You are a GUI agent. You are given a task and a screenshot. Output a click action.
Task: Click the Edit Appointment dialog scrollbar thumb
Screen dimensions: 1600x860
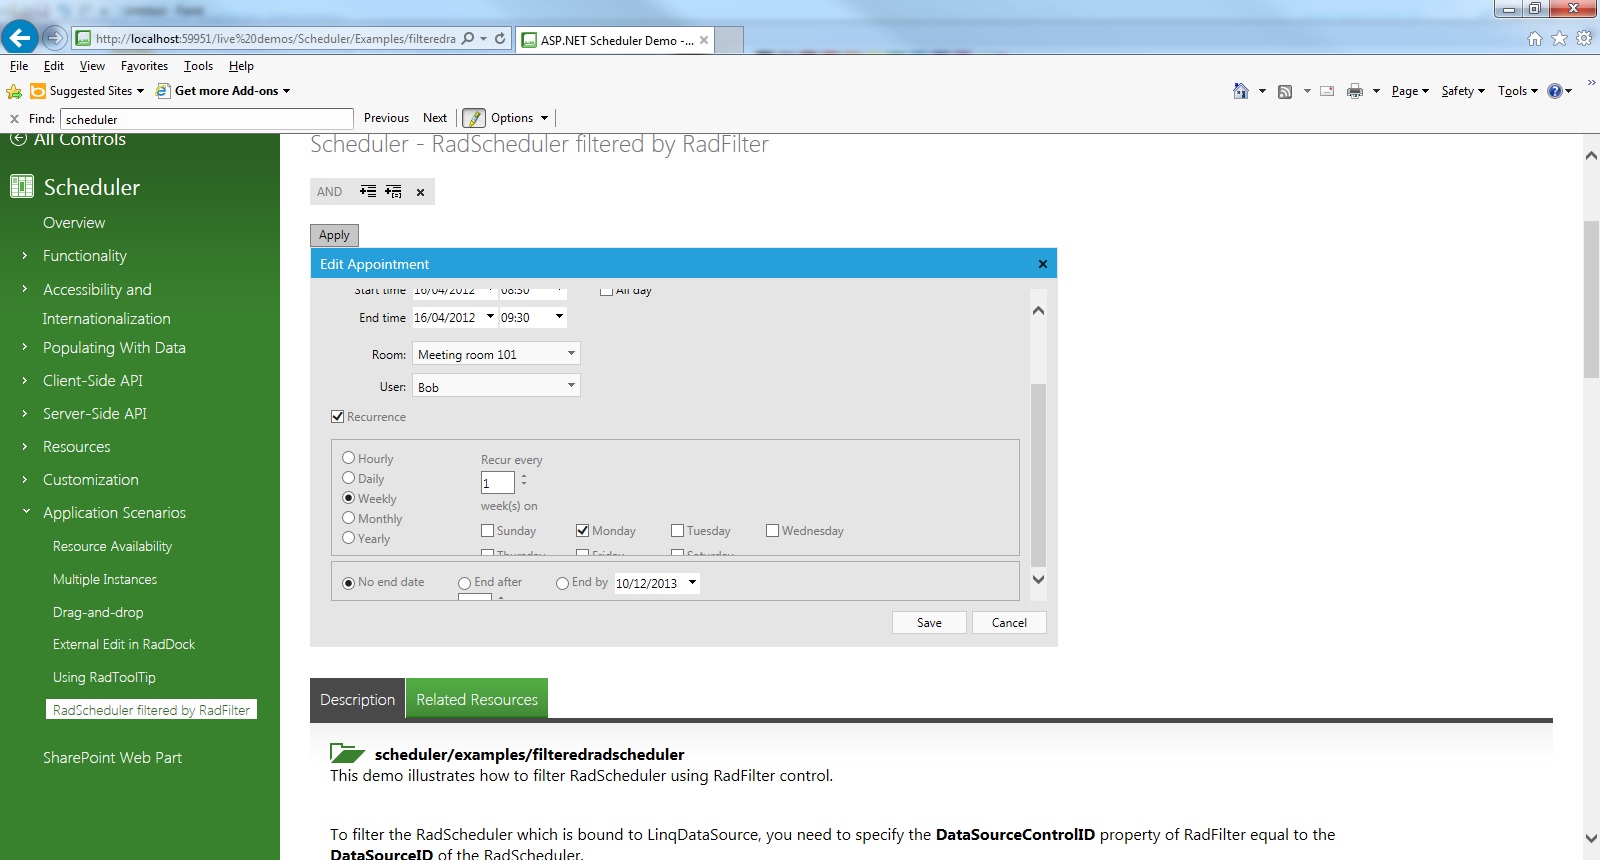click(1038, 475)
